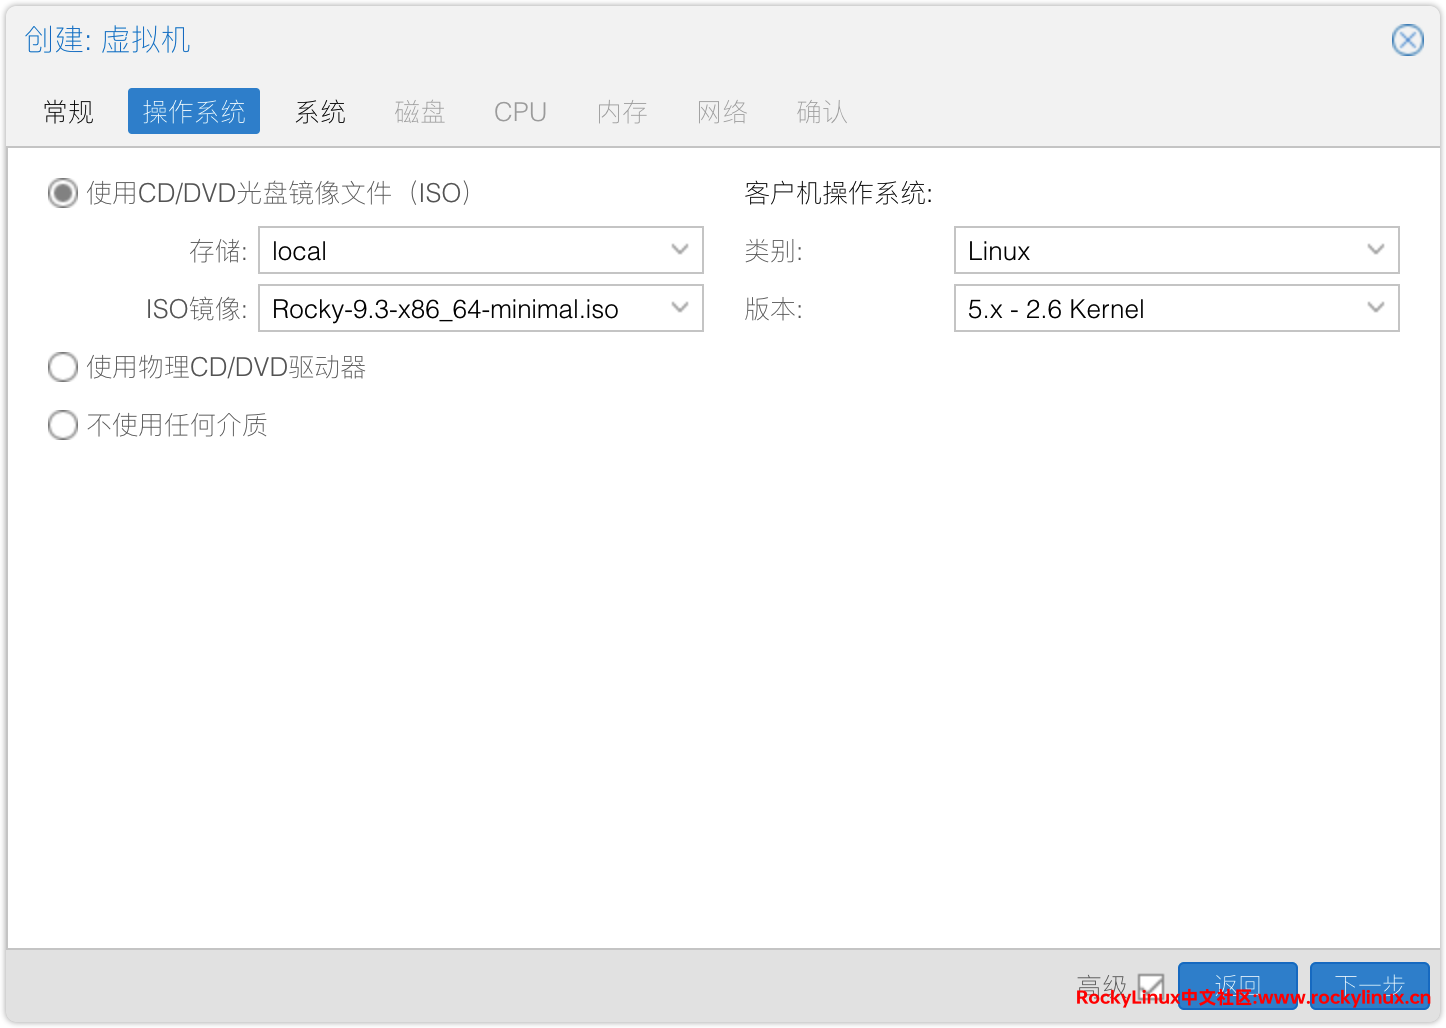Image resolution: width=1446 pixels, height=1028 pixels.
Task: Expand the 存储 local storage dropdown
Action: 680,250
